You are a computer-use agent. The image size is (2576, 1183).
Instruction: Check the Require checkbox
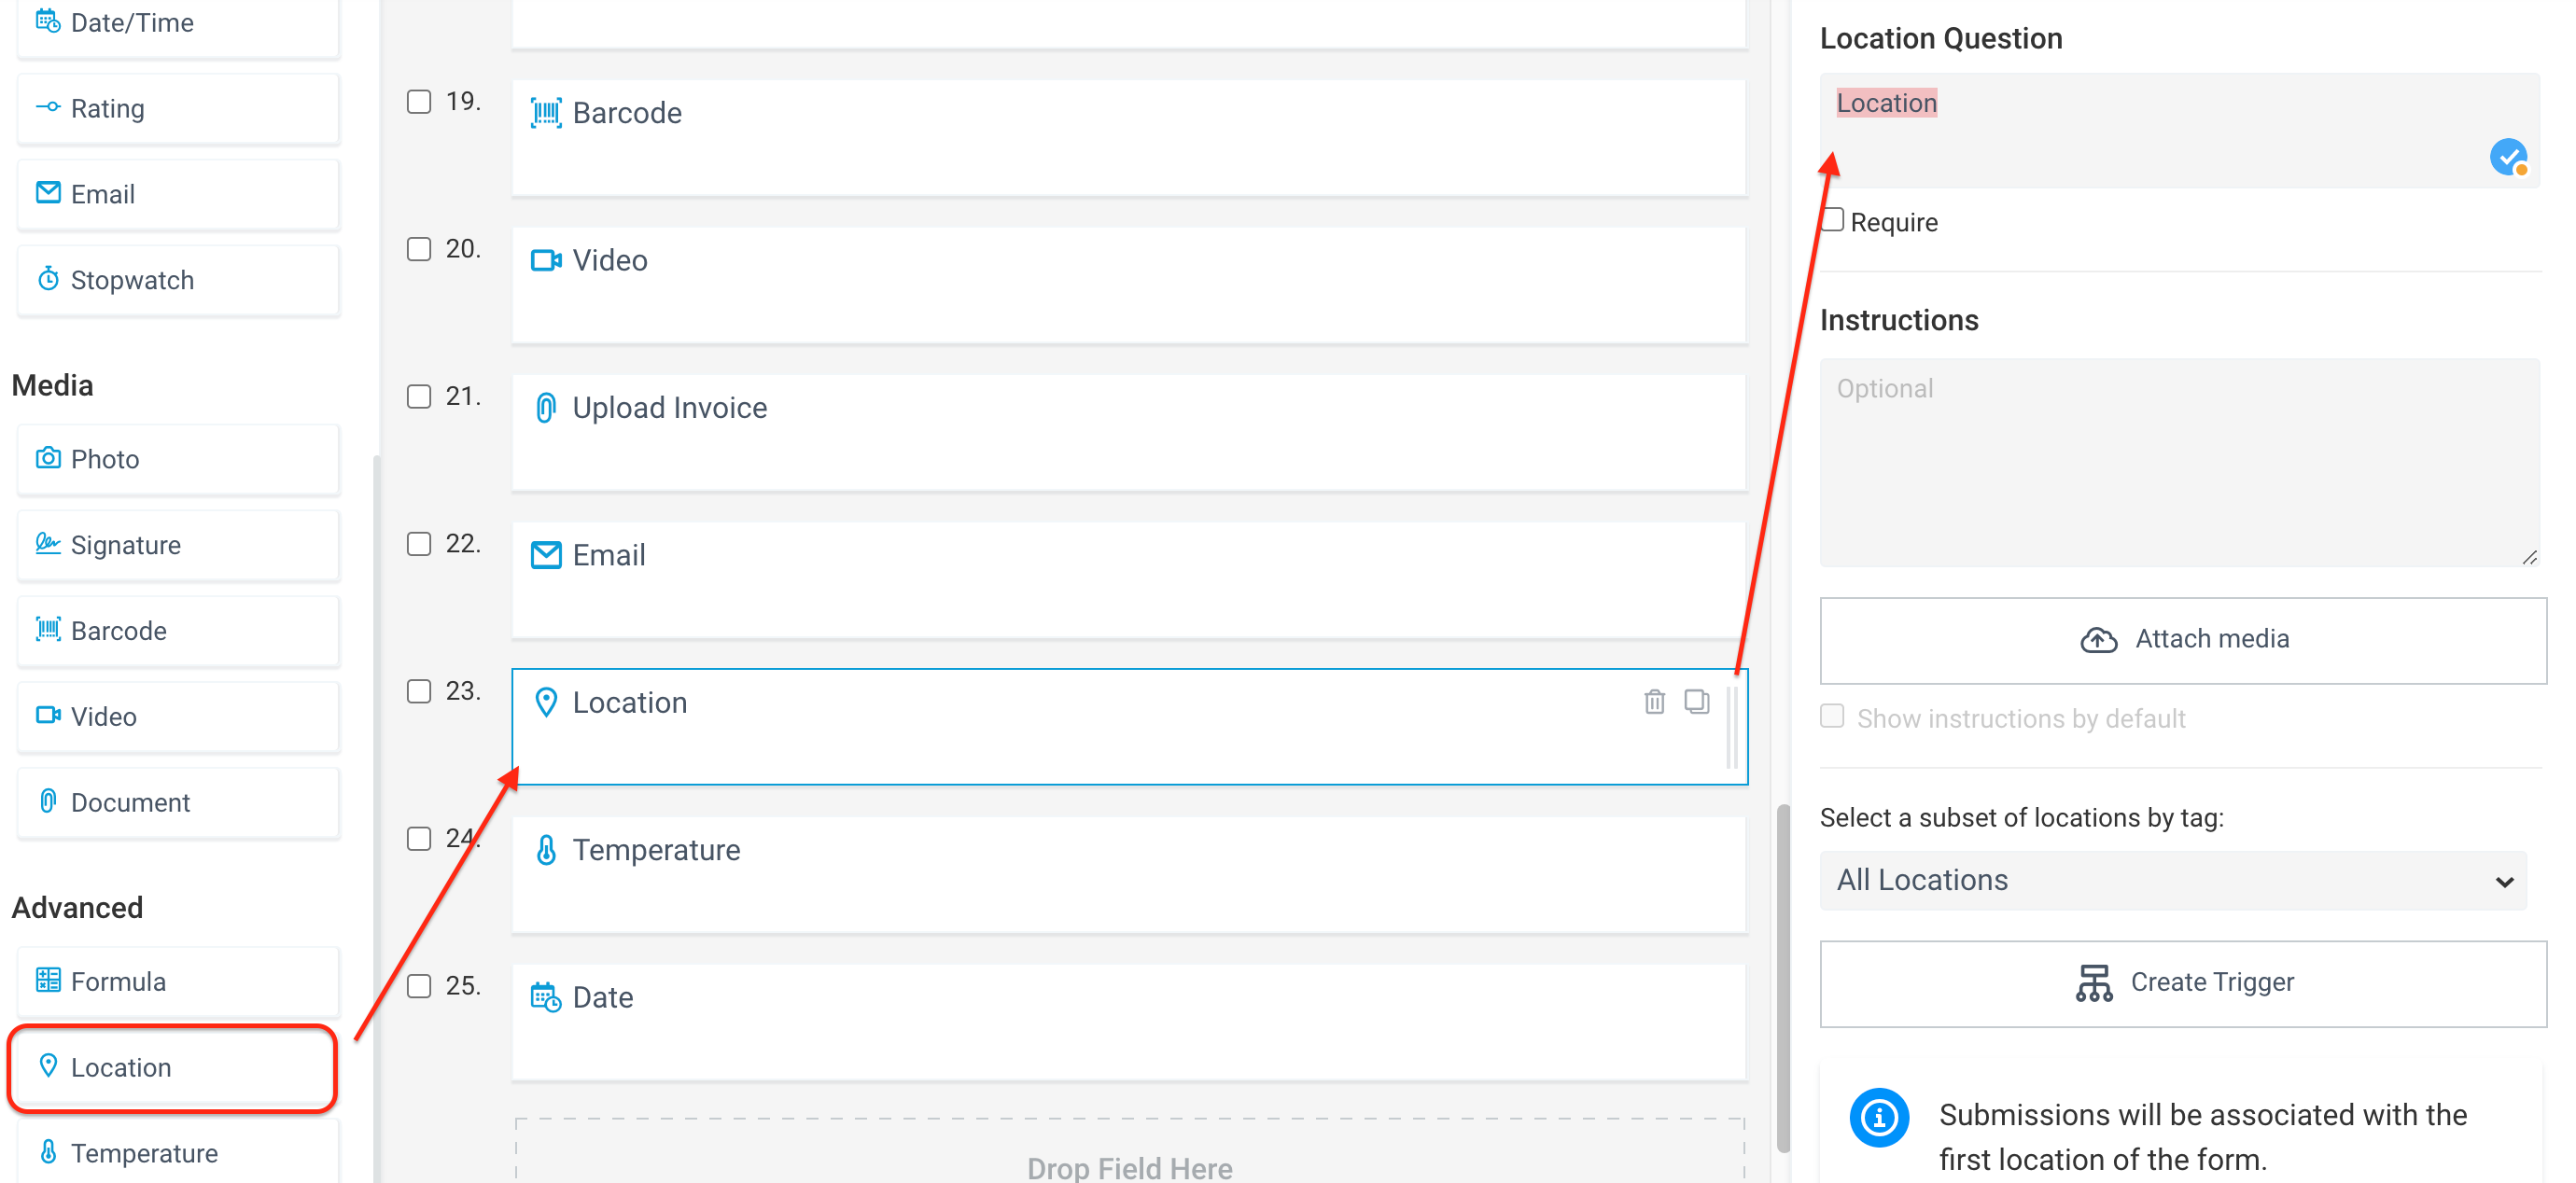(x=1832, y=220)
